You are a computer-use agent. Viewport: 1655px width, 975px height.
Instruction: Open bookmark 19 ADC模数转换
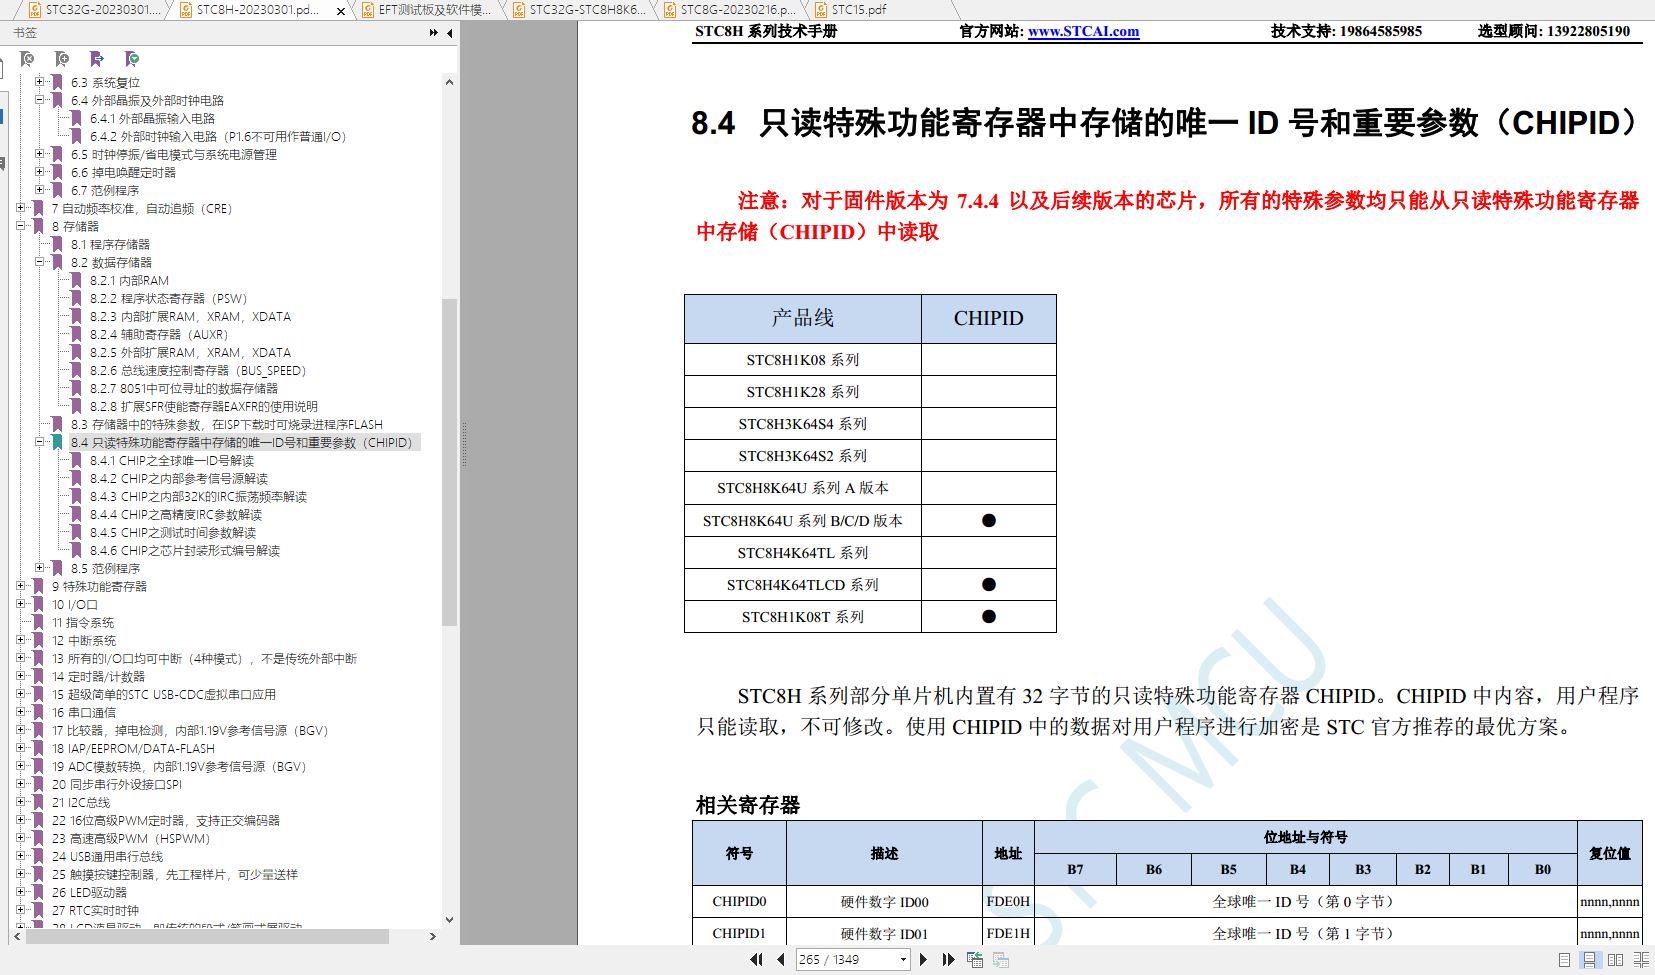(x=179, y=766)
